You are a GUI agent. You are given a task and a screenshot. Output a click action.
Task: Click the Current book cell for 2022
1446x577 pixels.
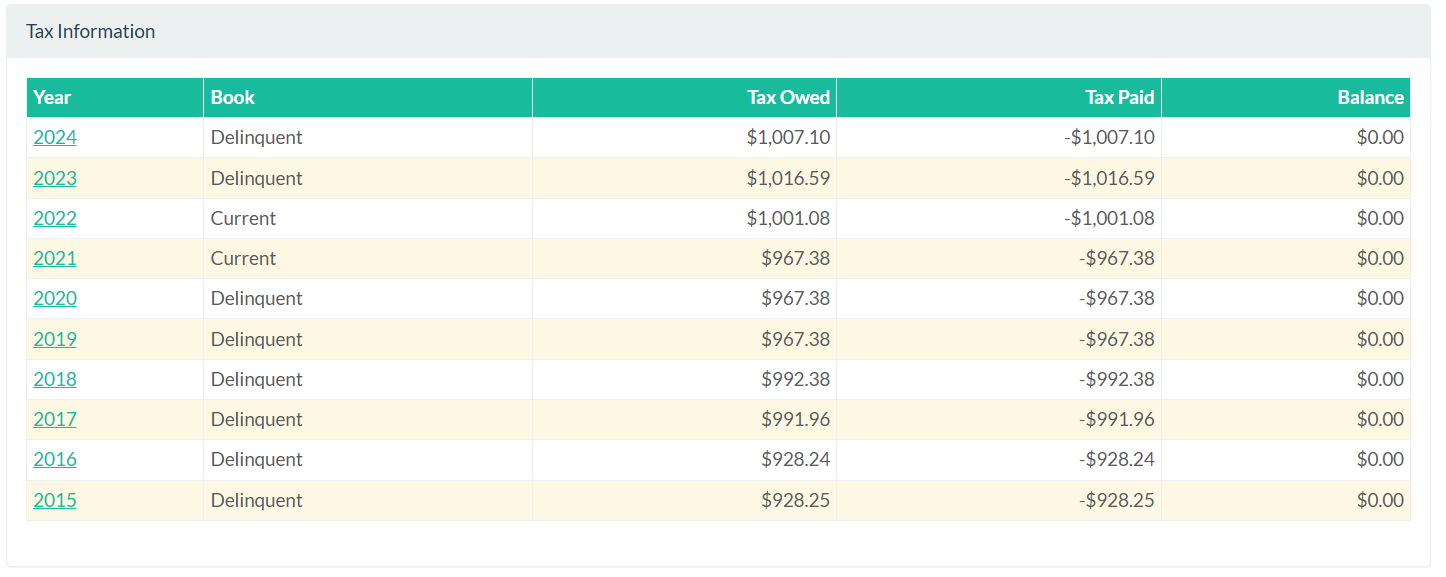click(243, 218)
